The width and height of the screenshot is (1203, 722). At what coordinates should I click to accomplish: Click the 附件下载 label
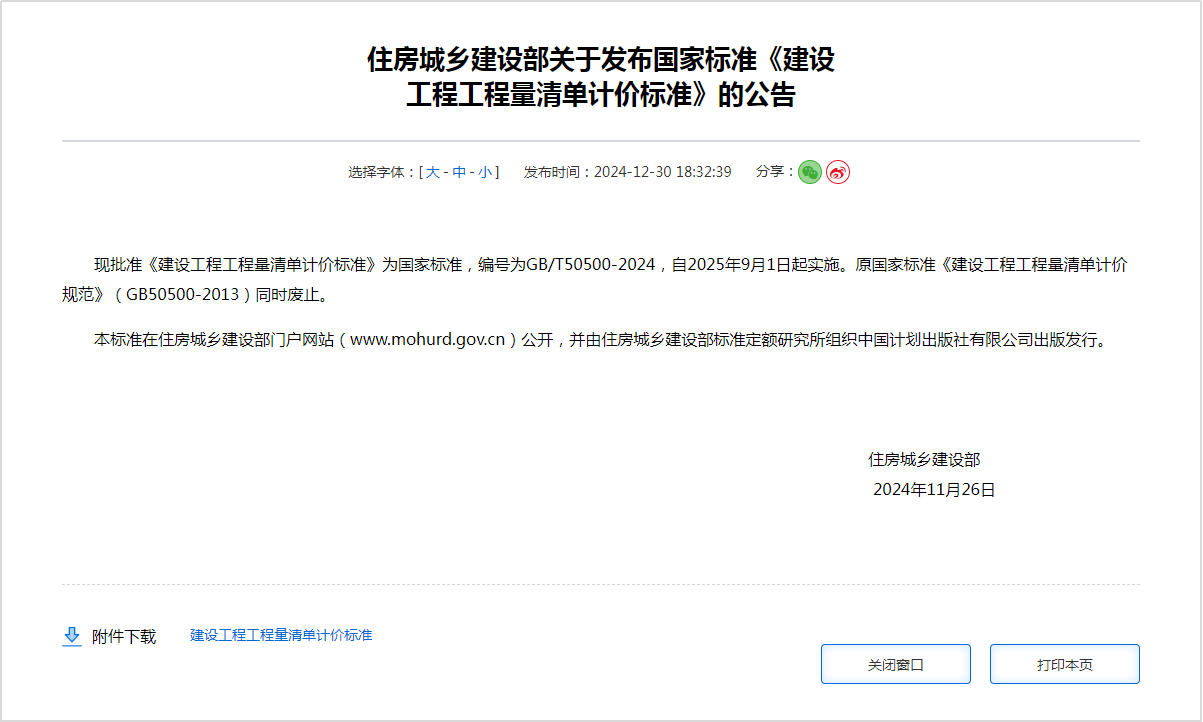[124, 636]
